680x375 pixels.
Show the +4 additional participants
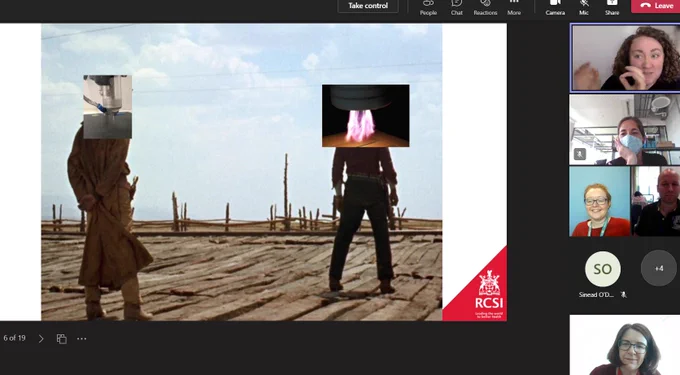point(659,268)
